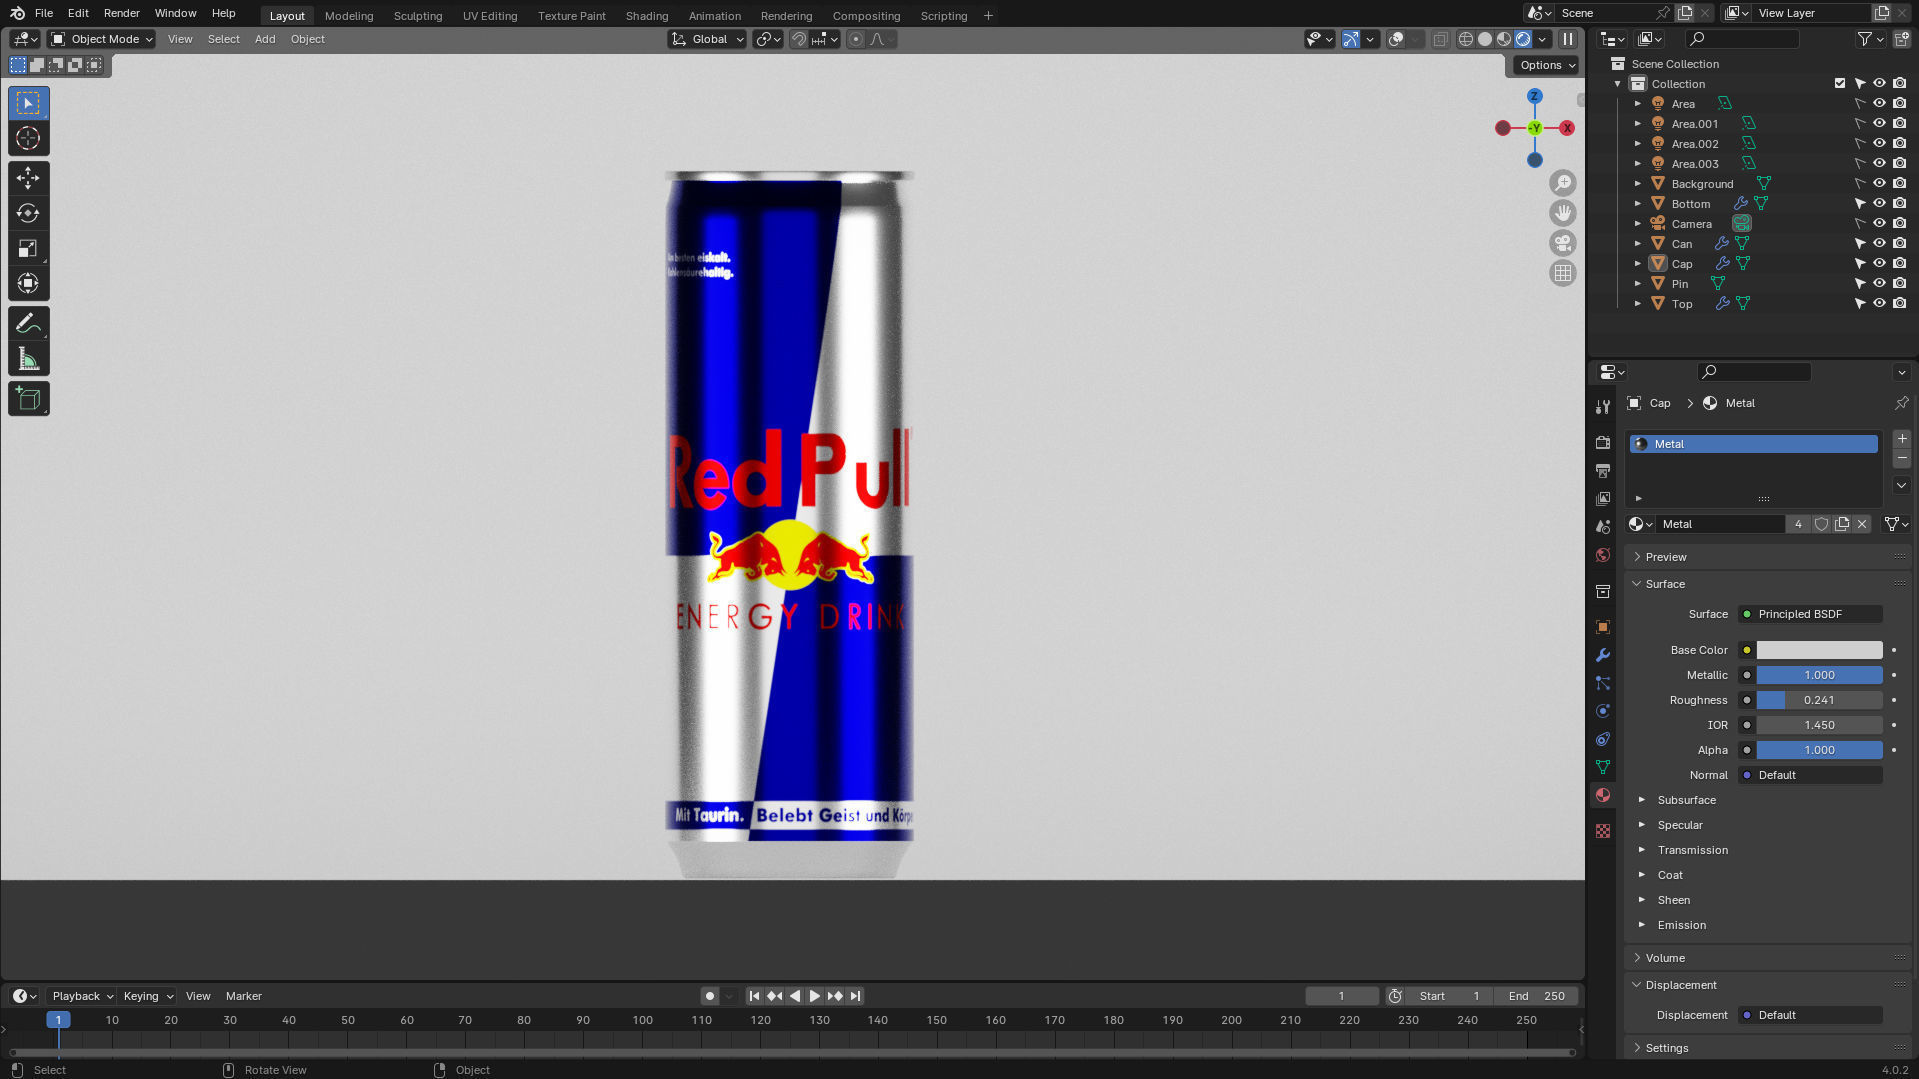This screenshot has height=1079, width=1919.
Task: Open the viewport Add menu
Action: tap(265, 39)
